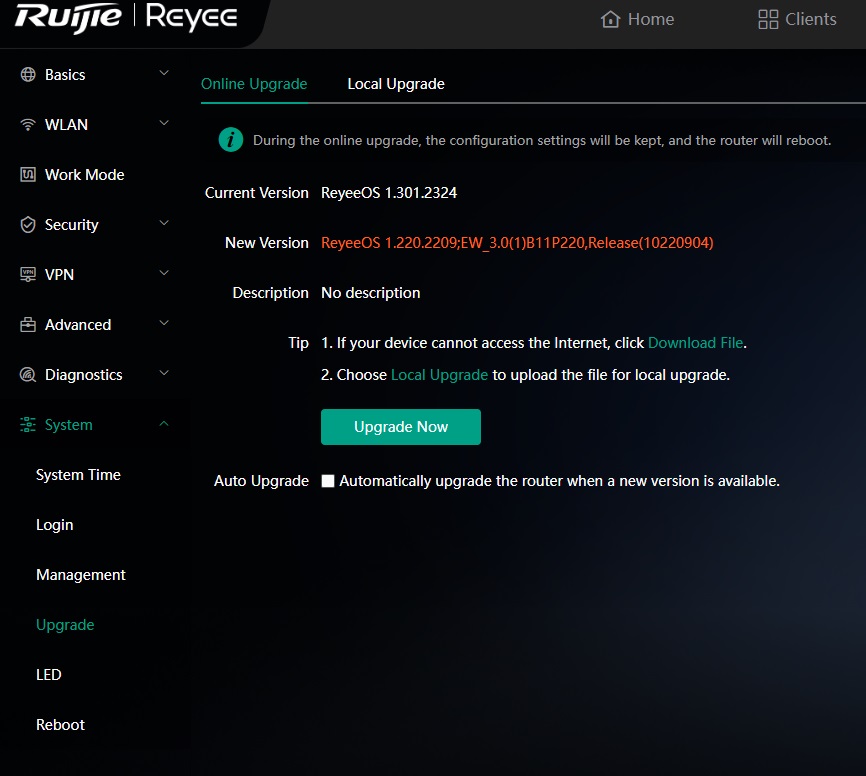Click the Basics globe icon
The width and height of the screenshot is (866, 776).
tap(28, 75)
